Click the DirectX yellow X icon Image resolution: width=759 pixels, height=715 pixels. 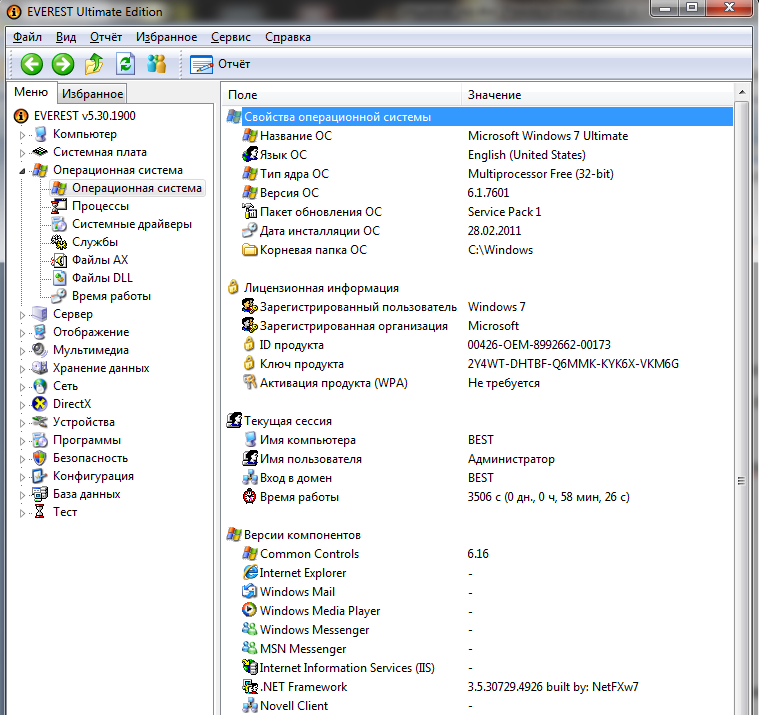click(40, 404)
